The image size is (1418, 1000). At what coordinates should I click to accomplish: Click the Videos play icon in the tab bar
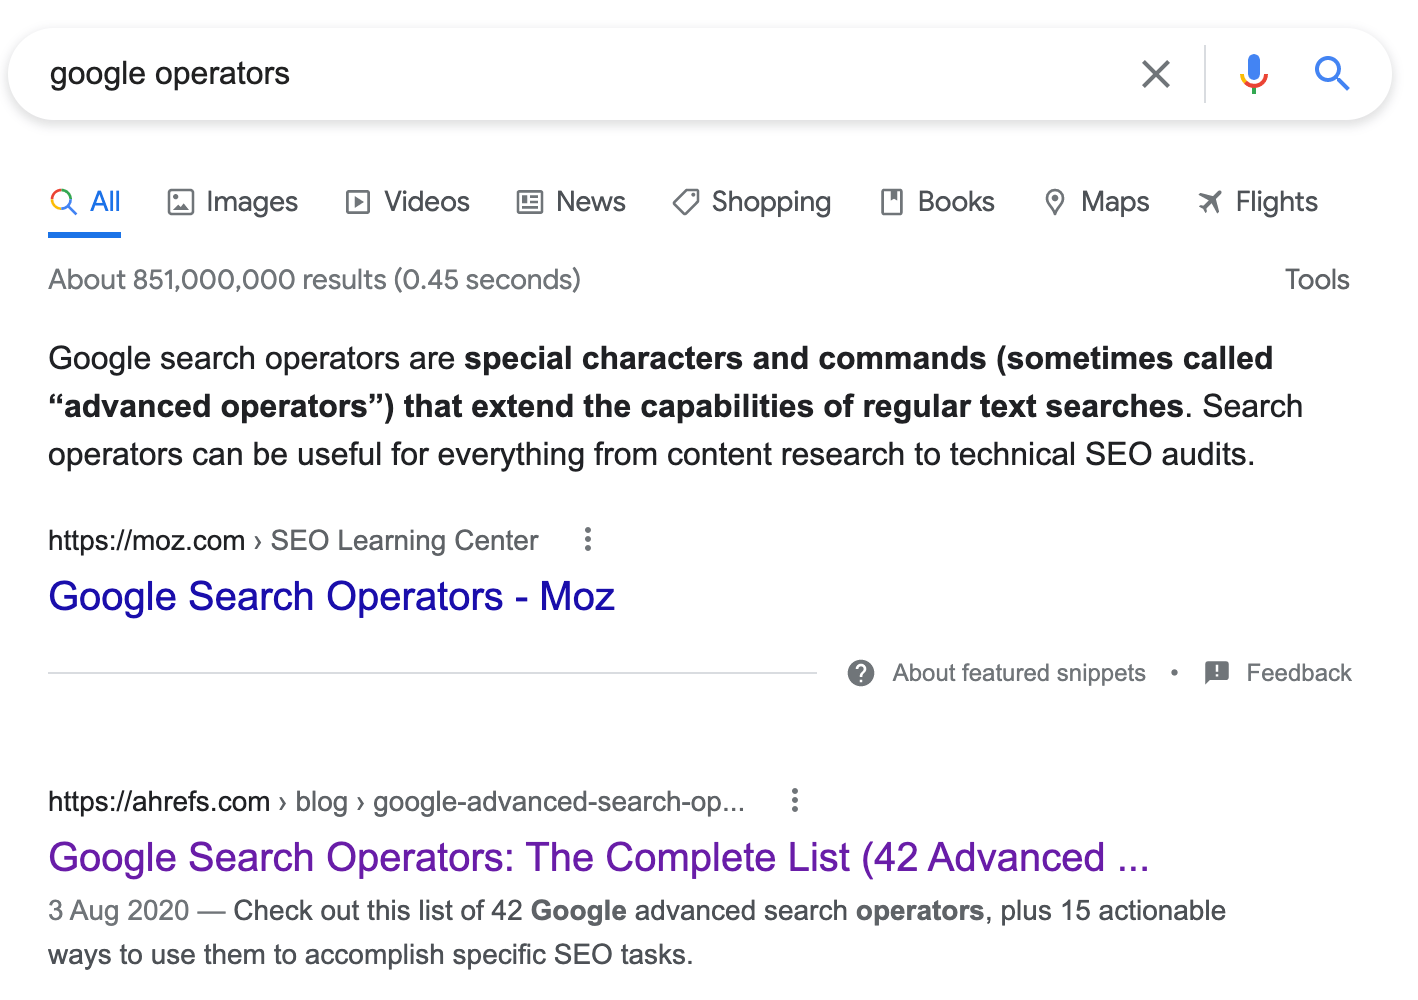pyautogui.click(x=358, y=201)
